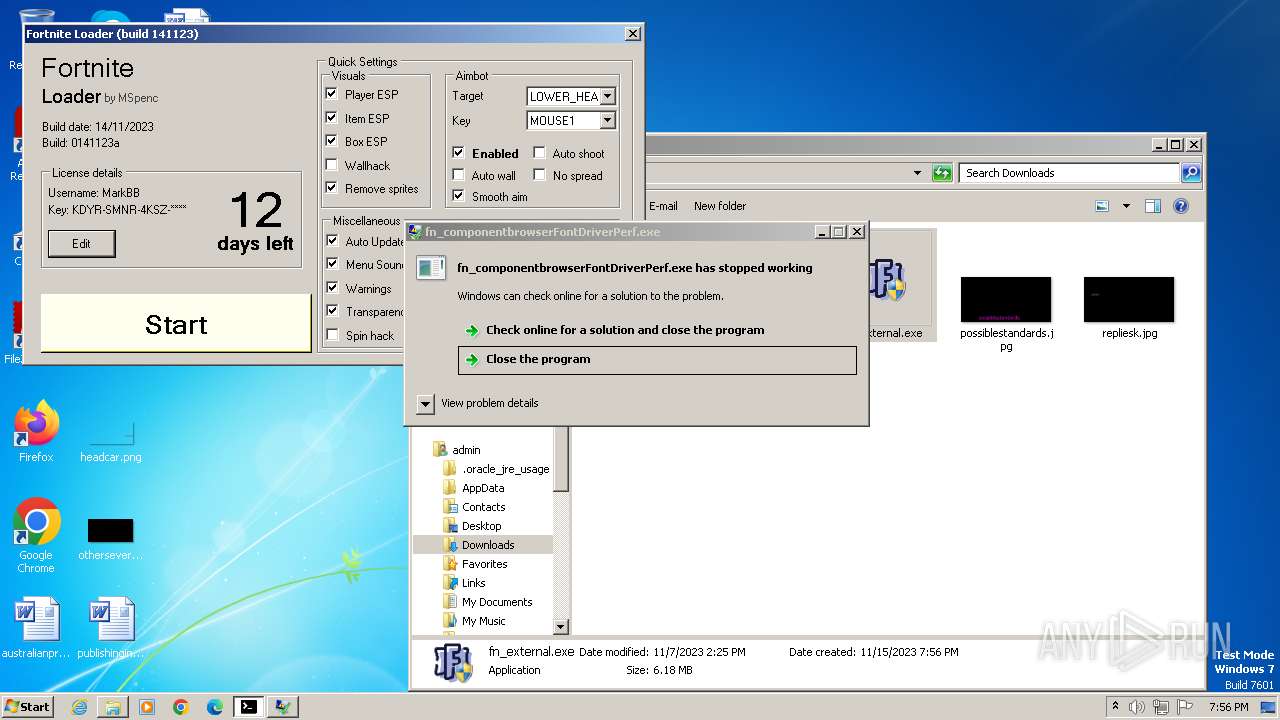
Task: Open Microsoft Edge from the taskbar
Action: (x=215, y=707)
